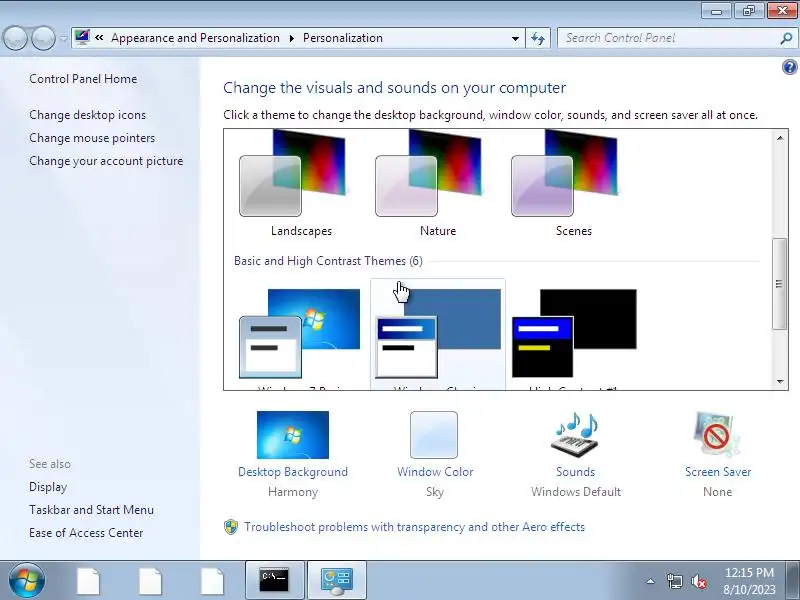Open Ease of Access Center link
The image size is (800, 600).
86,533
